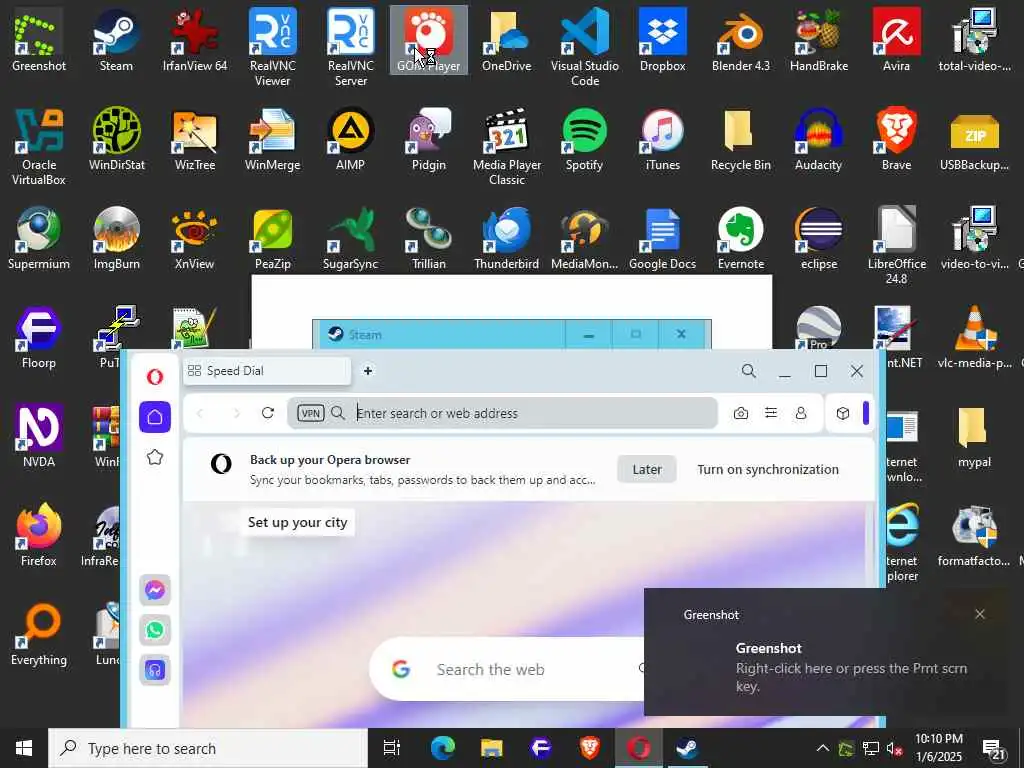Screen dimensions: 1024x768
Task: Click Later on the backup prompt
Action: point(647,470)
